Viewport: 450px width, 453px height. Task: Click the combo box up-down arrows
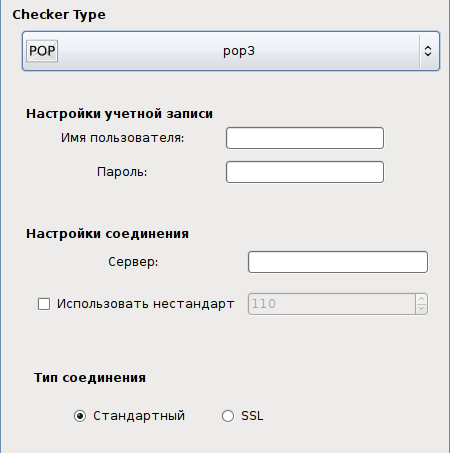428,51
